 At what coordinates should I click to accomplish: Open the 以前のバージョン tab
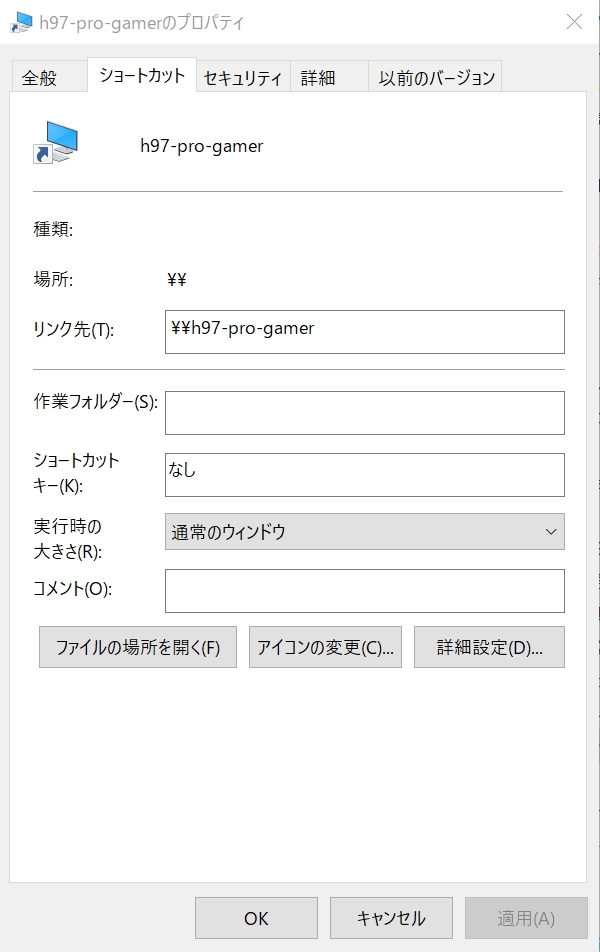(x=437, y=78)
